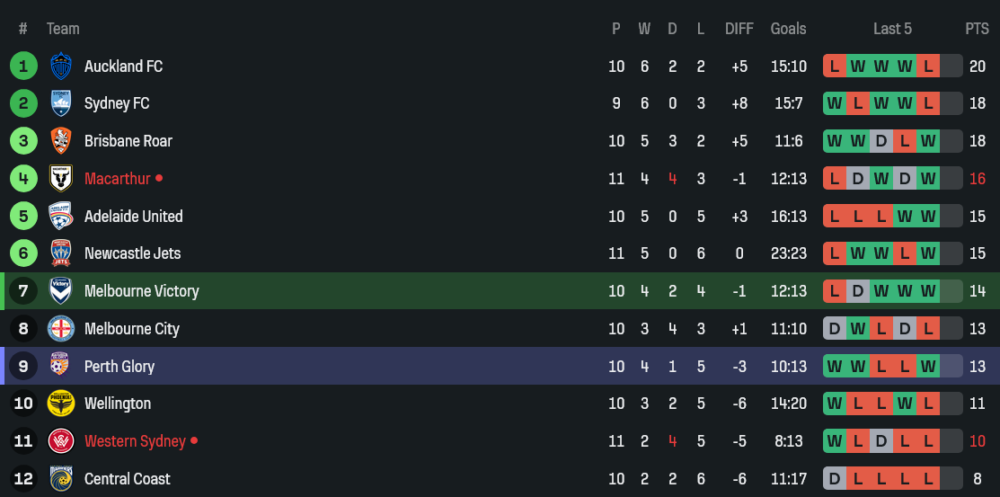Image resolution: width=1000 pixels, height=497 pixels.
Task: Click the Sydney FC team logo
Action: click(x=62, y=103)
